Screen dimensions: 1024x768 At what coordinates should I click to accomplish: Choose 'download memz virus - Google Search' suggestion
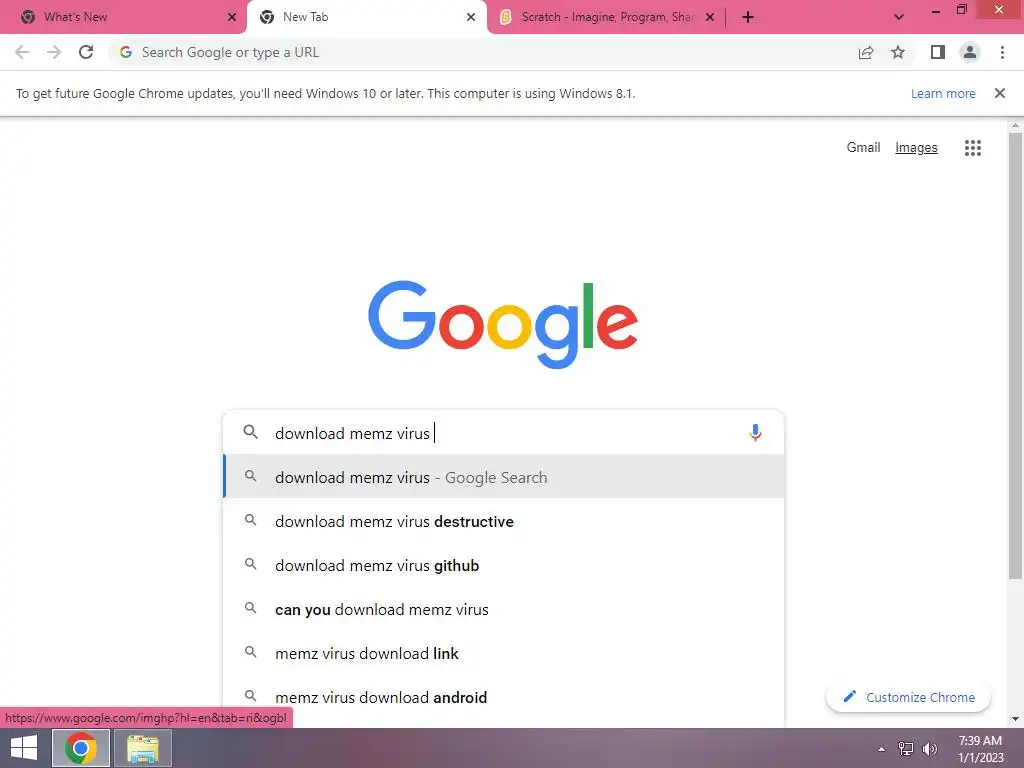tap(504, 477)
